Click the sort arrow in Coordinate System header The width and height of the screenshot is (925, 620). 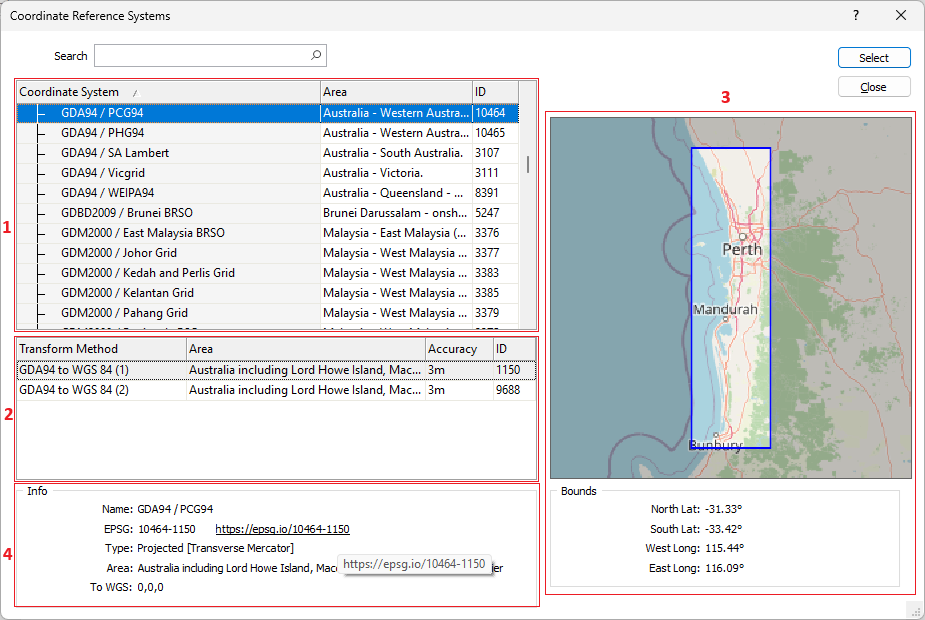click(x=135, y=93)
